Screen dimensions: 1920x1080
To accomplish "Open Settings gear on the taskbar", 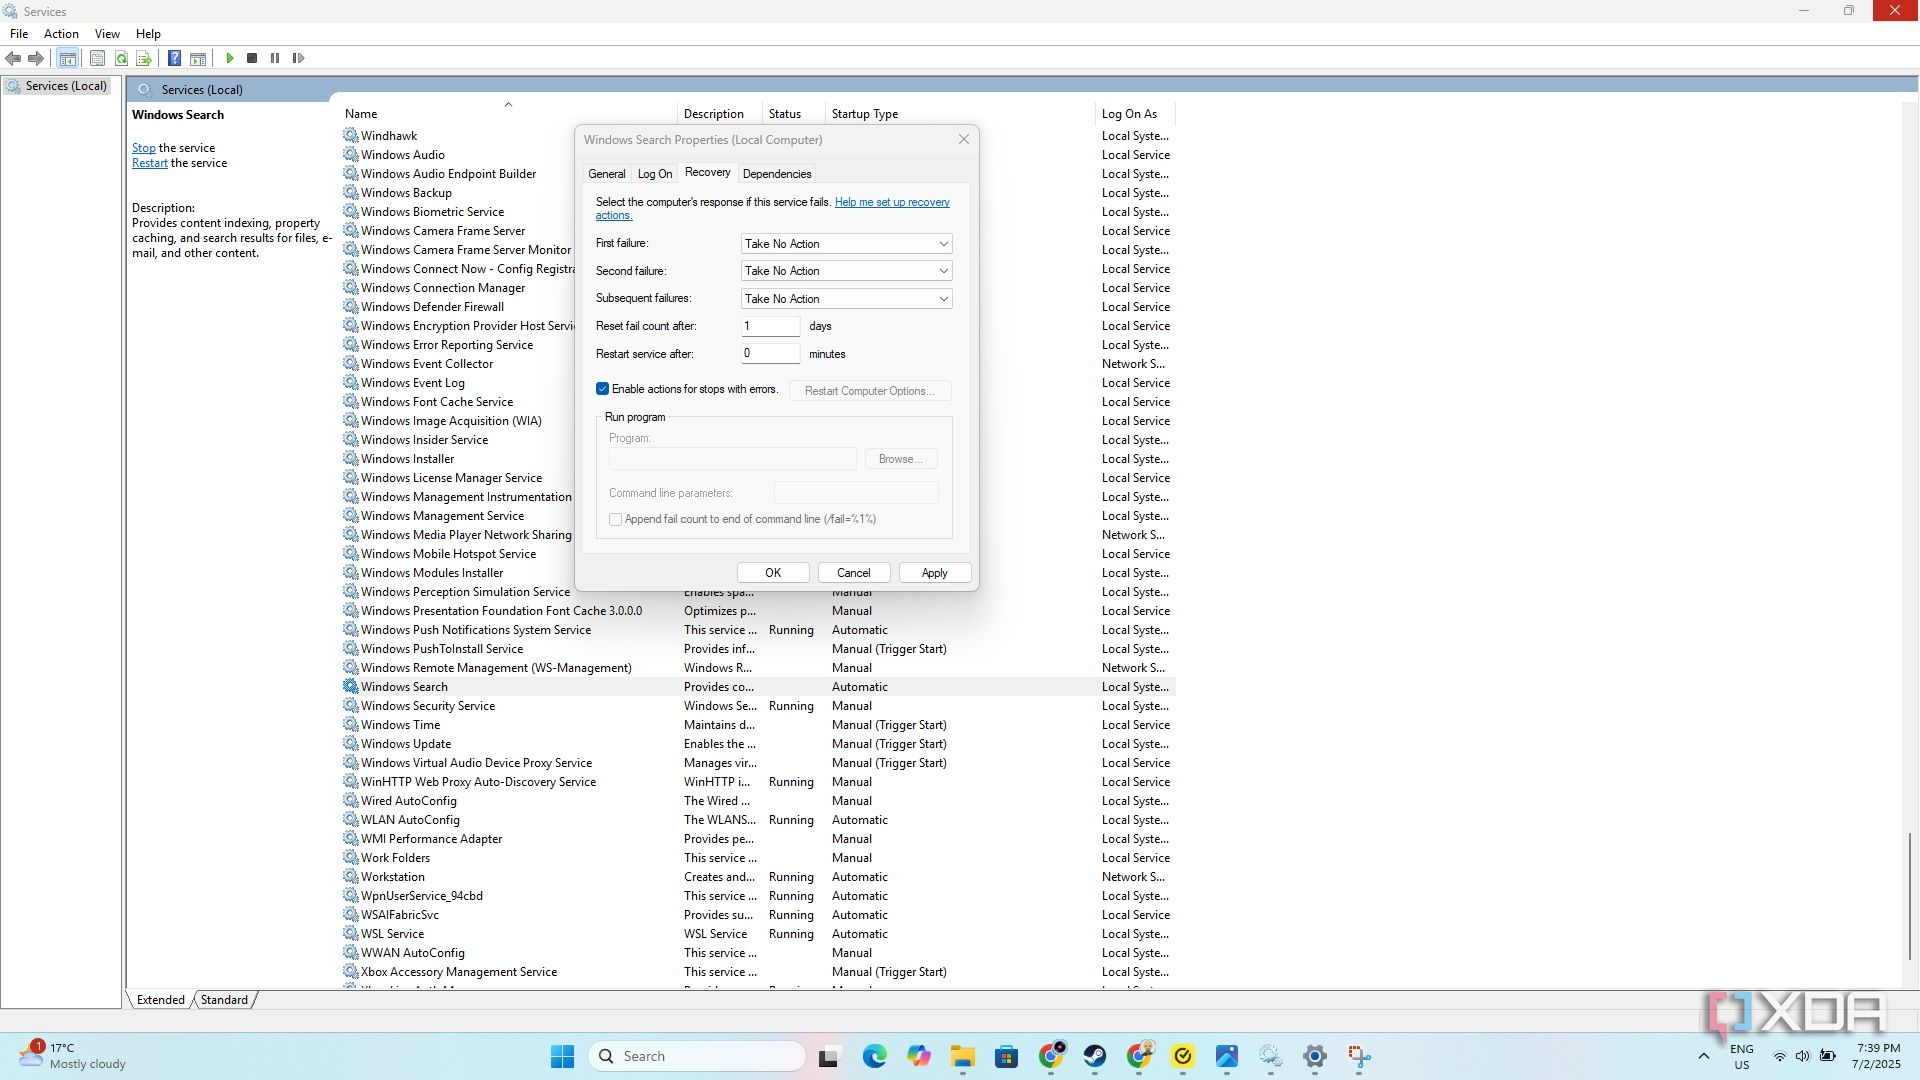I will click(1315, 1056).
